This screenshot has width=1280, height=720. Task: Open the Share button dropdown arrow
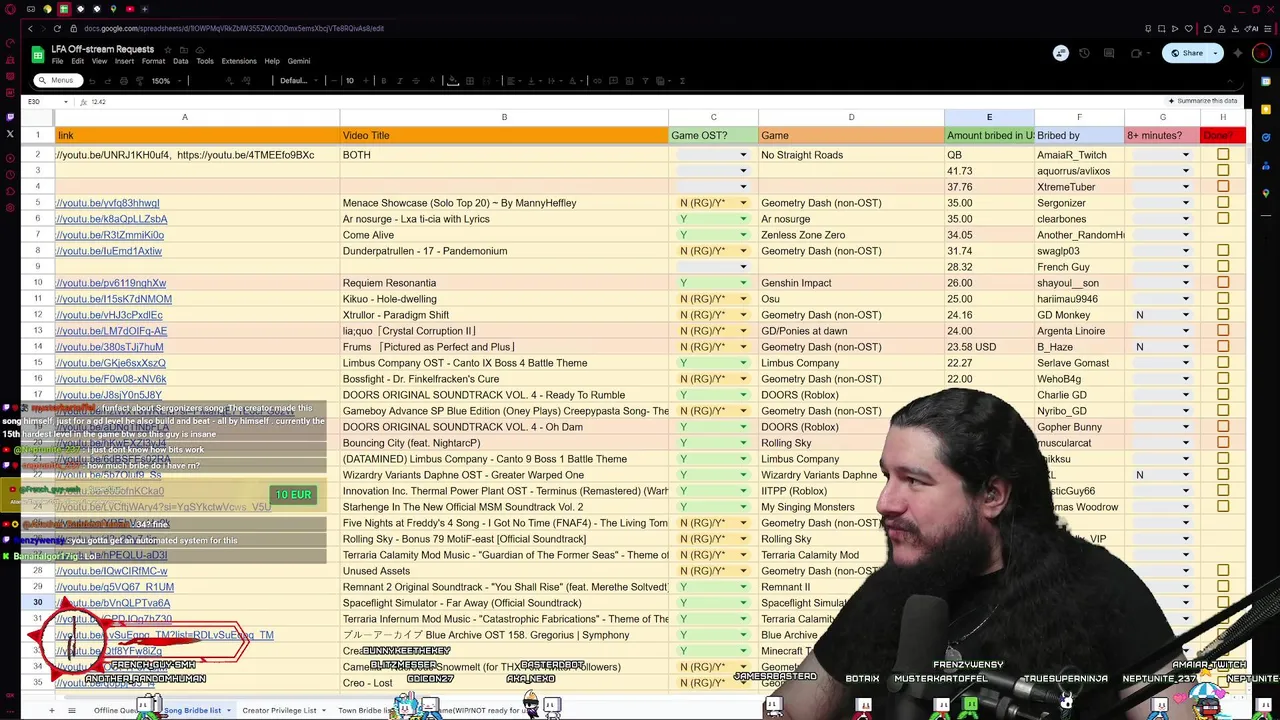pos(1215,53)
